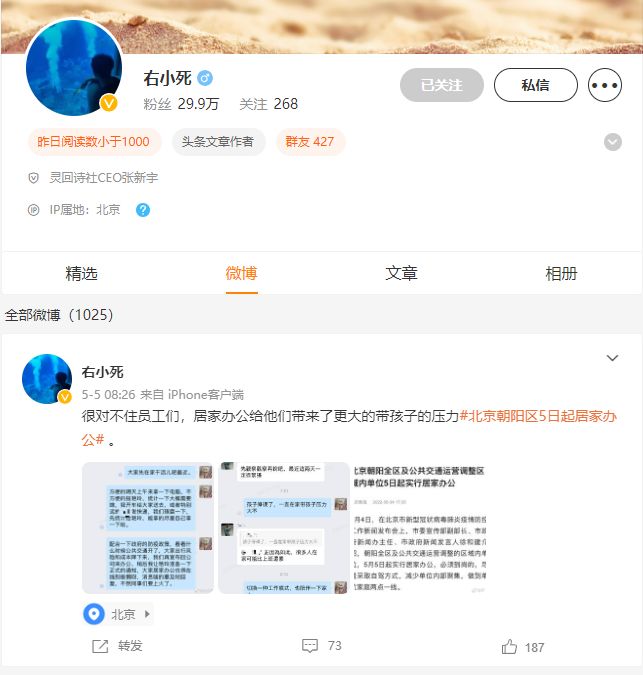Screen dimensions: 643x675
Task: Open the first chat screenshot thumbnail
Action: [x=148, y=527]
